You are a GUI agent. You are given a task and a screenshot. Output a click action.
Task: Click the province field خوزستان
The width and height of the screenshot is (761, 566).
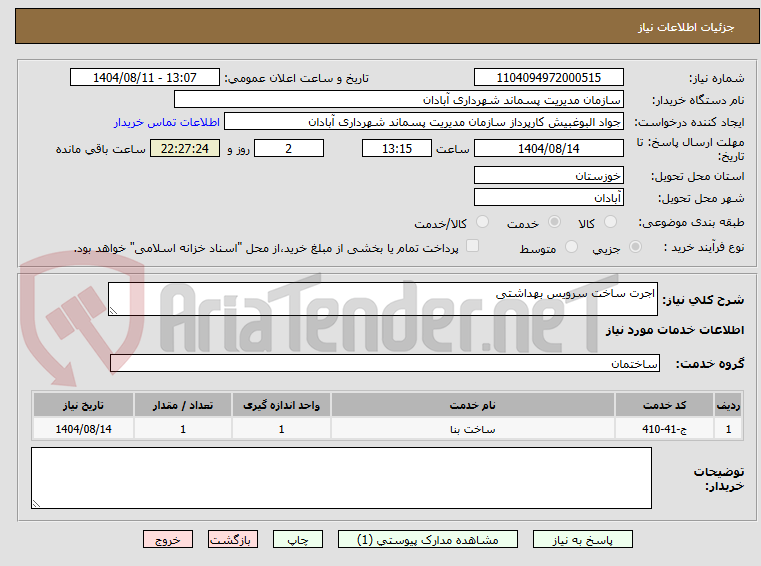tap(548, 175)
